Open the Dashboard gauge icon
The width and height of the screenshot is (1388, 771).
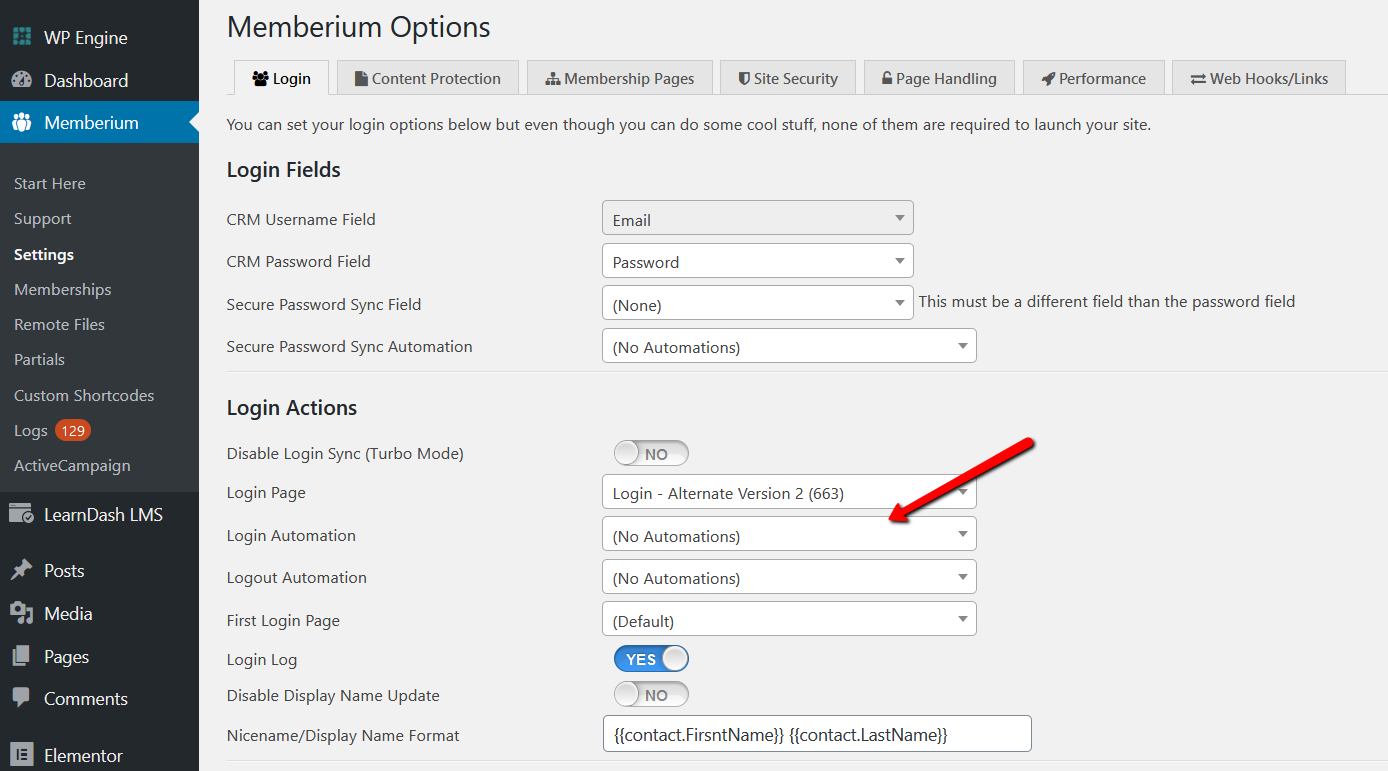pos(21,80)
